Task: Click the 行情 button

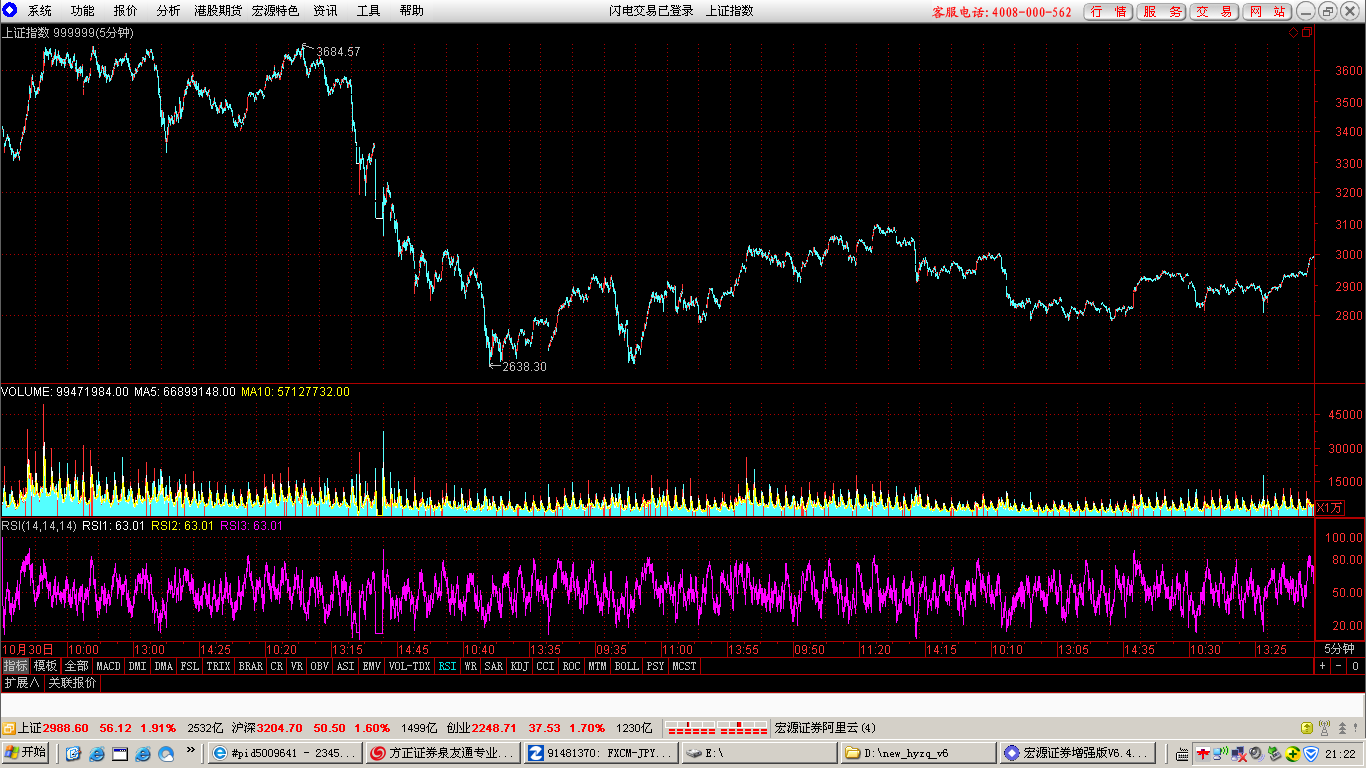Action: (1108, 12)
